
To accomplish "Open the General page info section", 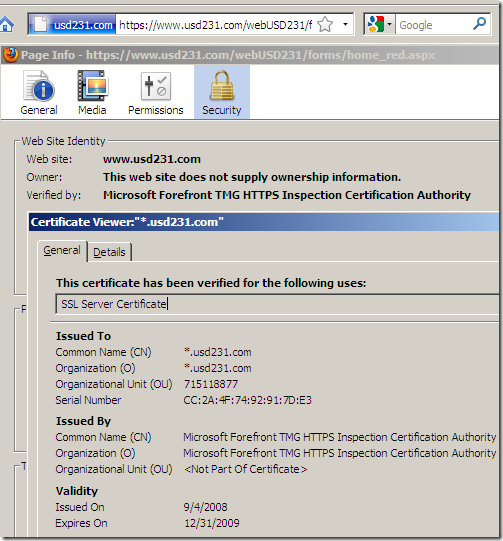I will [39, 92].
